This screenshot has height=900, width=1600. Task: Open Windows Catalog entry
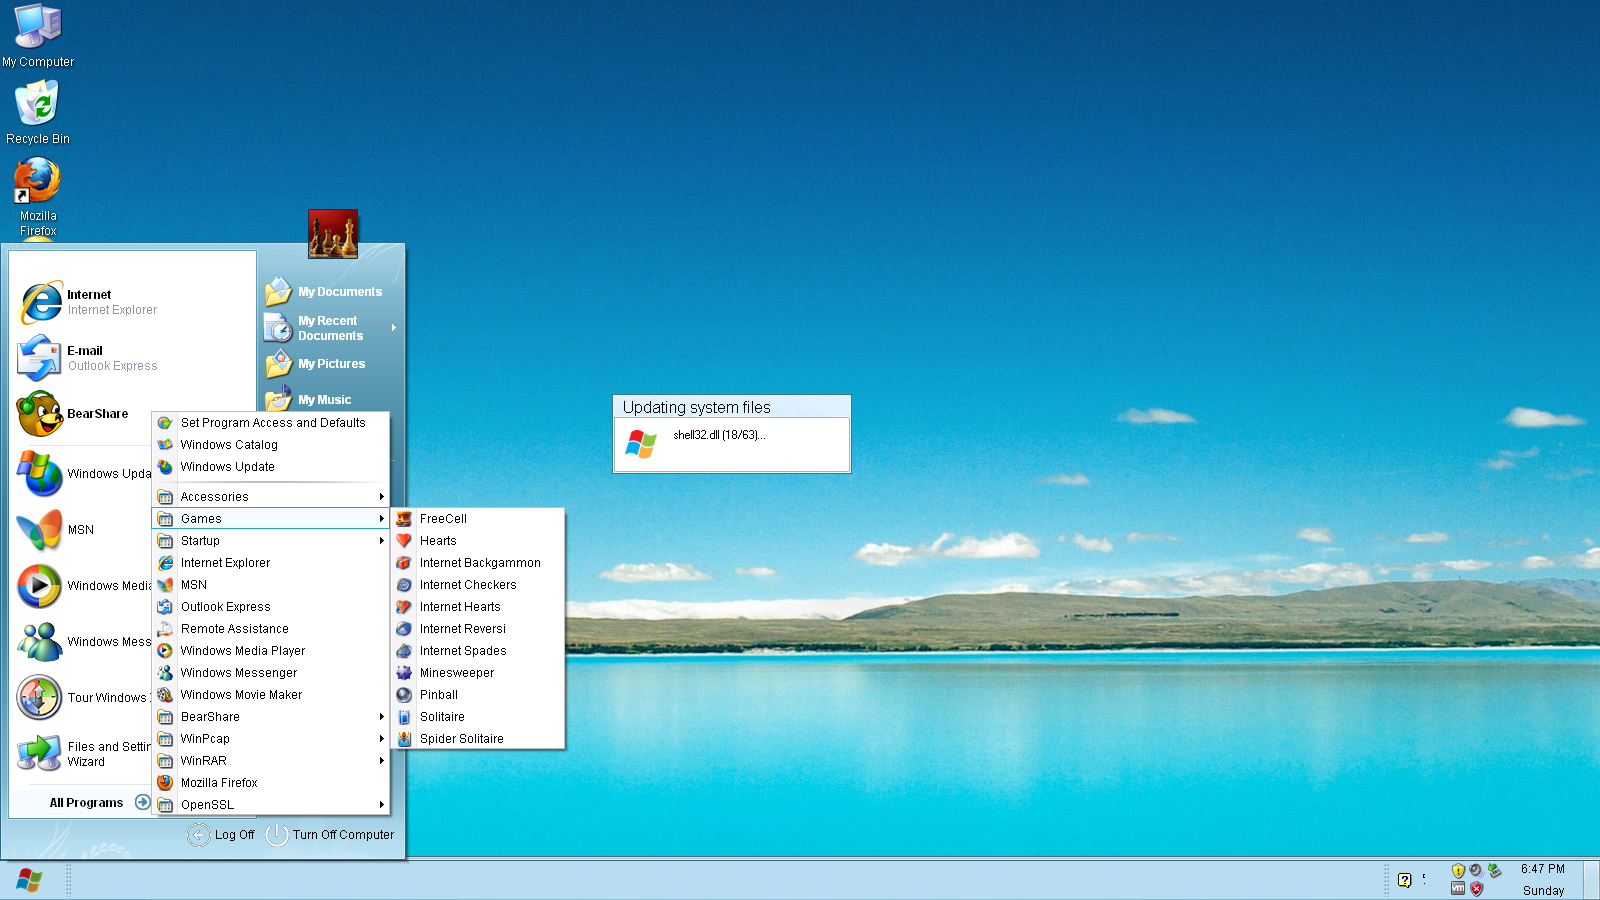[x=270, y=445]
